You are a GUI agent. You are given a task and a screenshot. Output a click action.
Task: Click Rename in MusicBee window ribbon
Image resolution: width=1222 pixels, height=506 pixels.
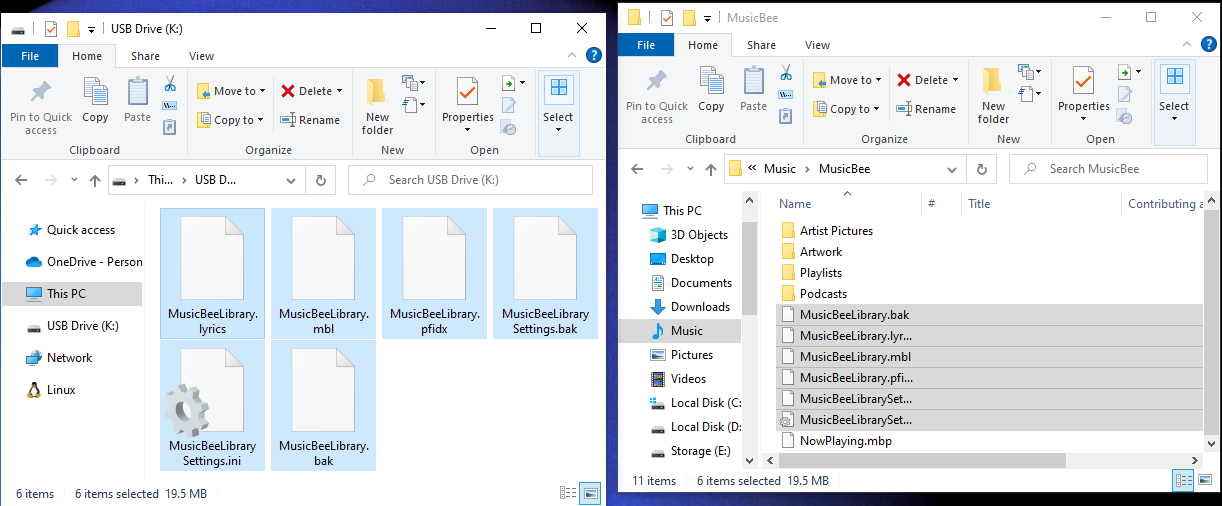(x=926, y=110)
